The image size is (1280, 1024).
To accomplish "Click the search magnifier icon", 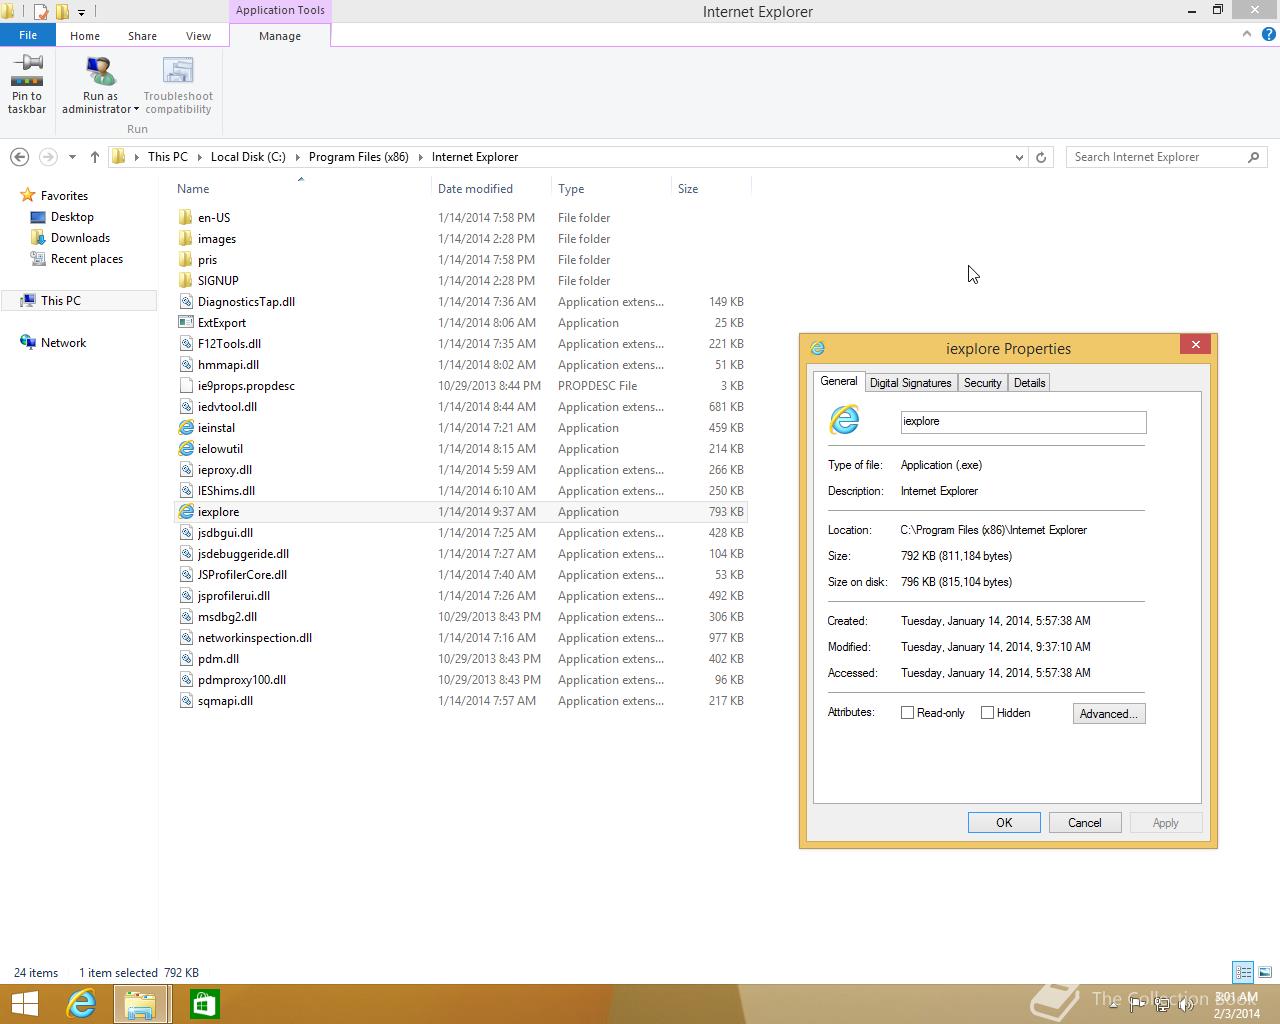I will coord(1254,157).
